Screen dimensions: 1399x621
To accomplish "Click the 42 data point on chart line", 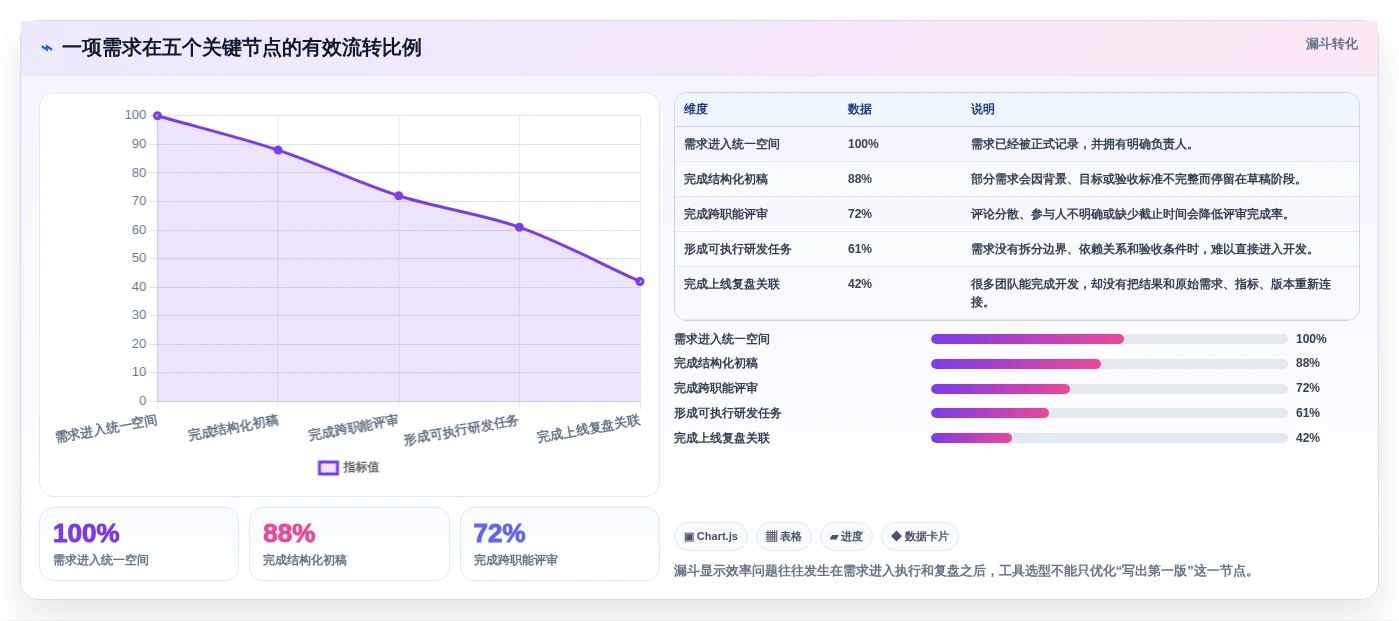I will (x=640, y=281).
